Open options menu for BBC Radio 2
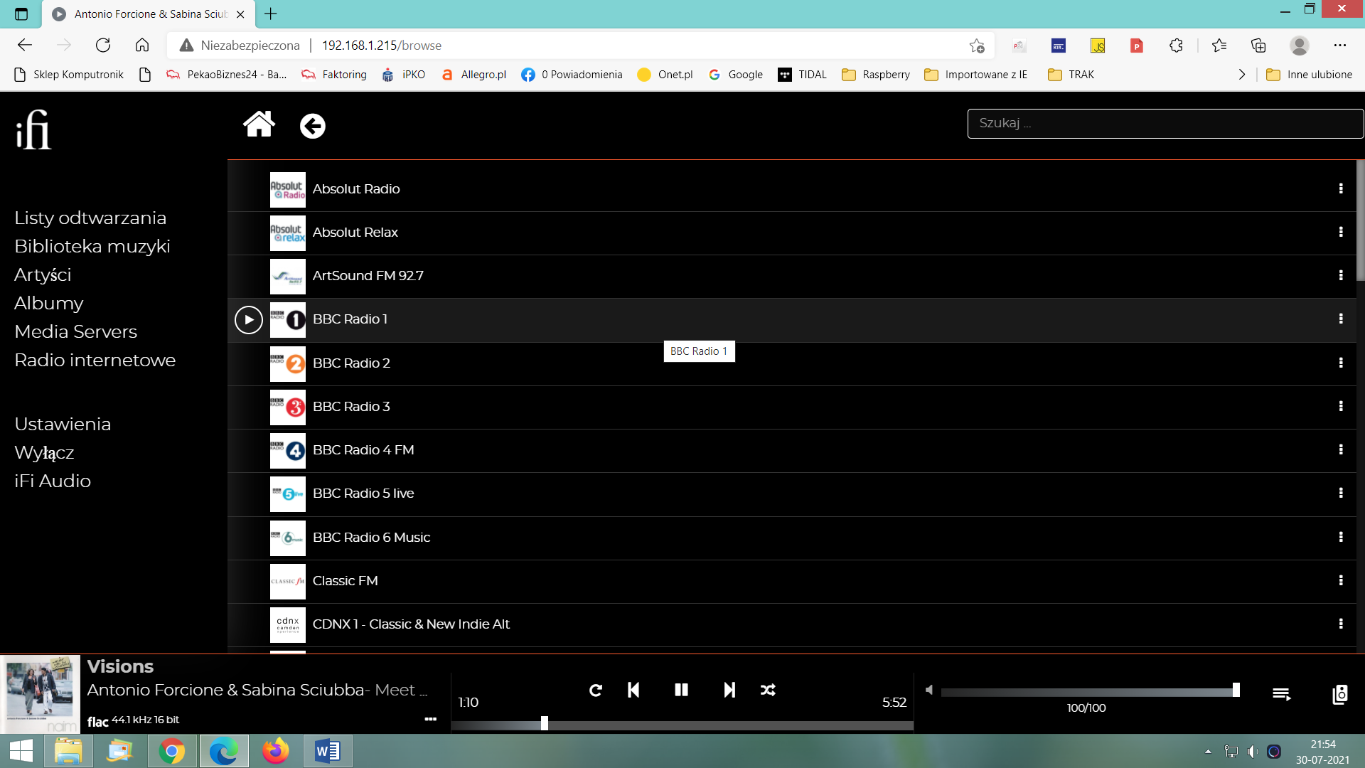Image resolution: width=1365 pixels, height=768 pixels. pos(1341,363)
